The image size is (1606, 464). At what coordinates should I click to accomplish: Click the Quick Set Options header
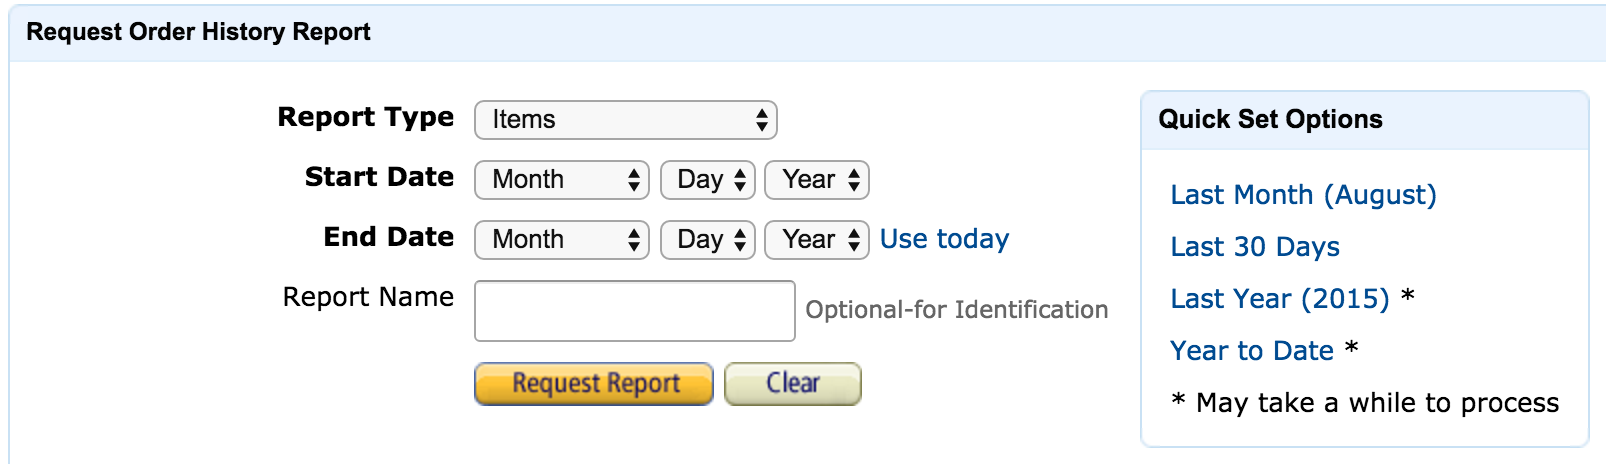tap(1270, 120)
